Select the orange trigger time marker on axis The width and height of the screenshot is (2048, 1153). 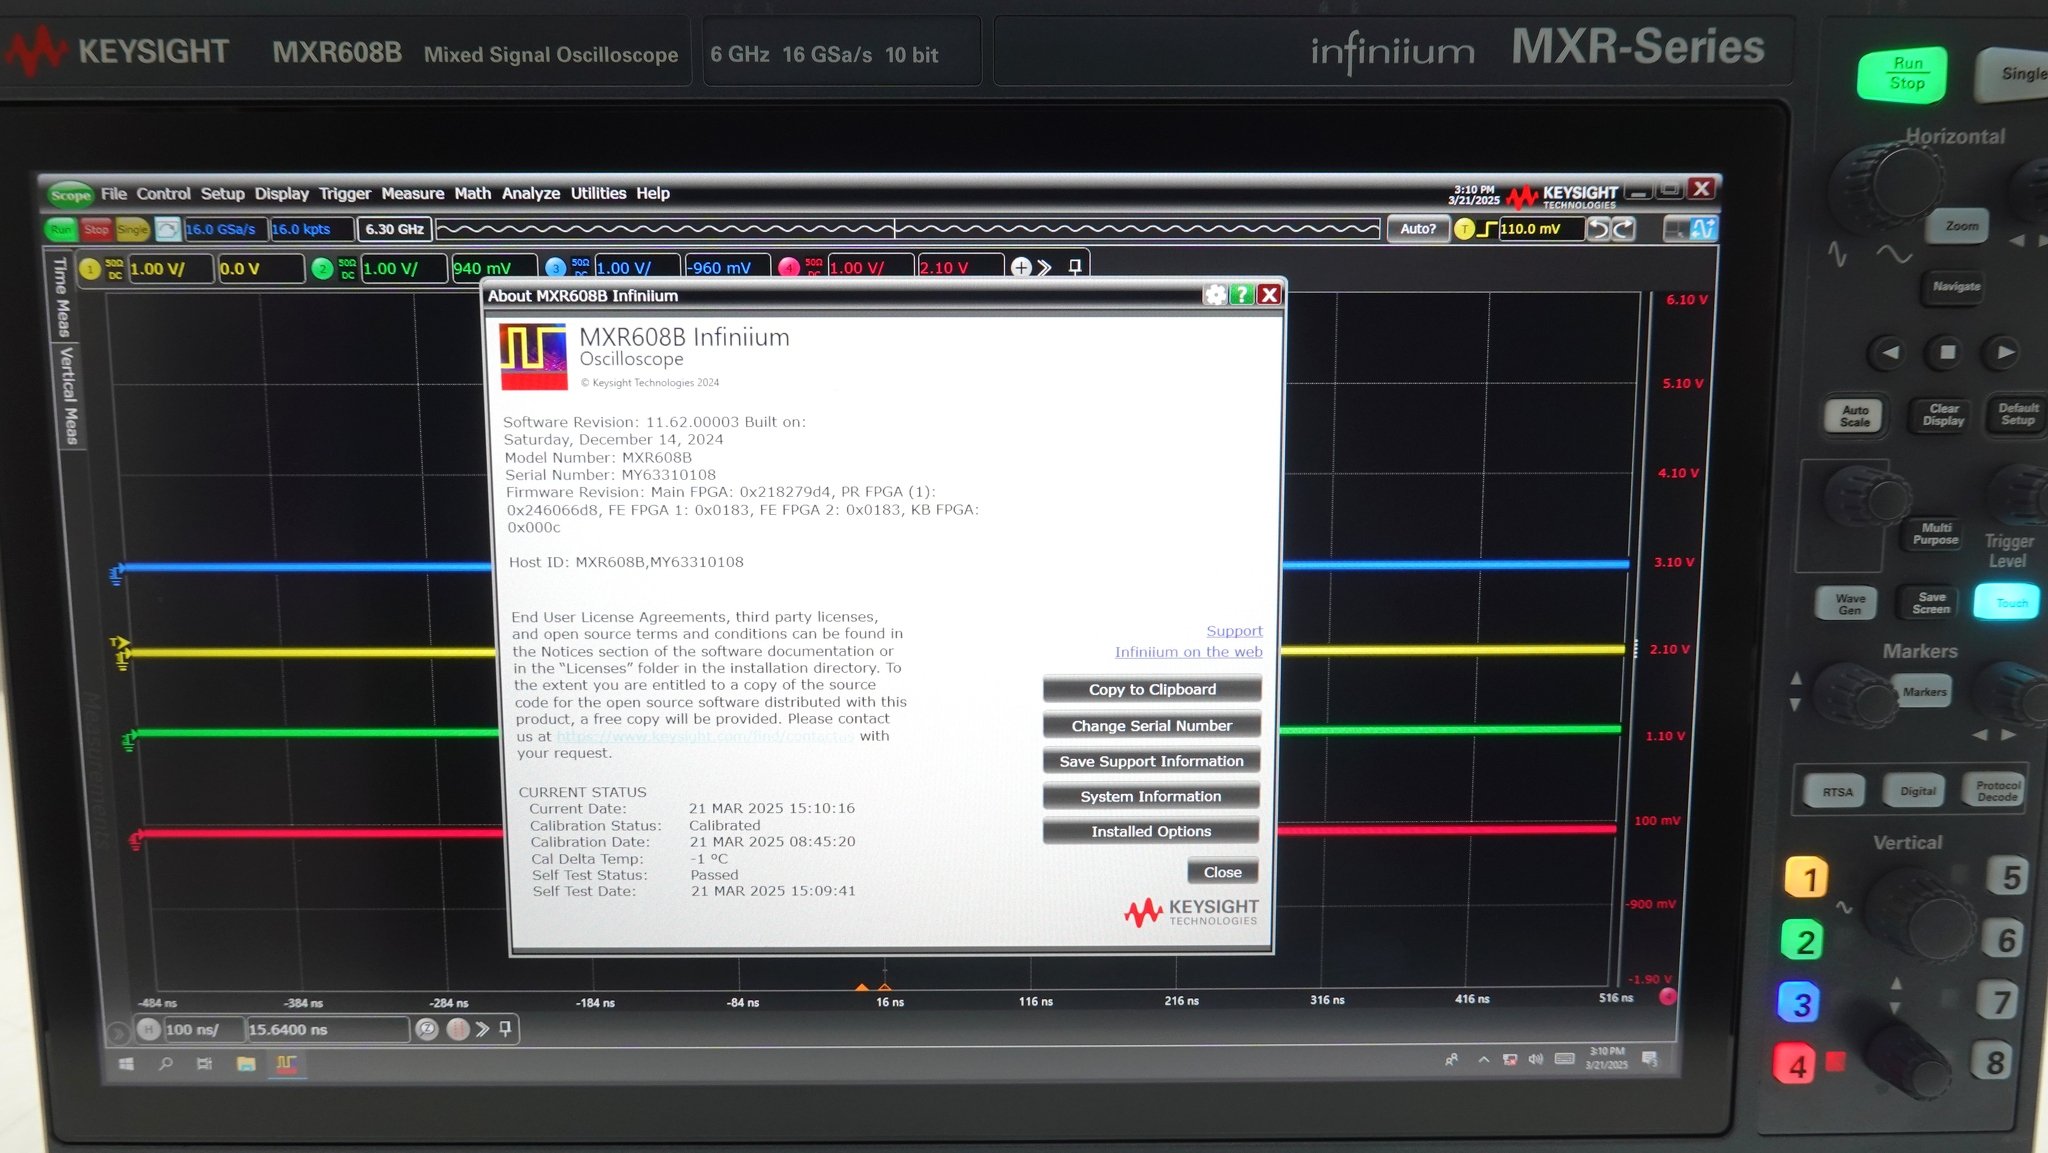pyautogui.click(x=861, y=988)
